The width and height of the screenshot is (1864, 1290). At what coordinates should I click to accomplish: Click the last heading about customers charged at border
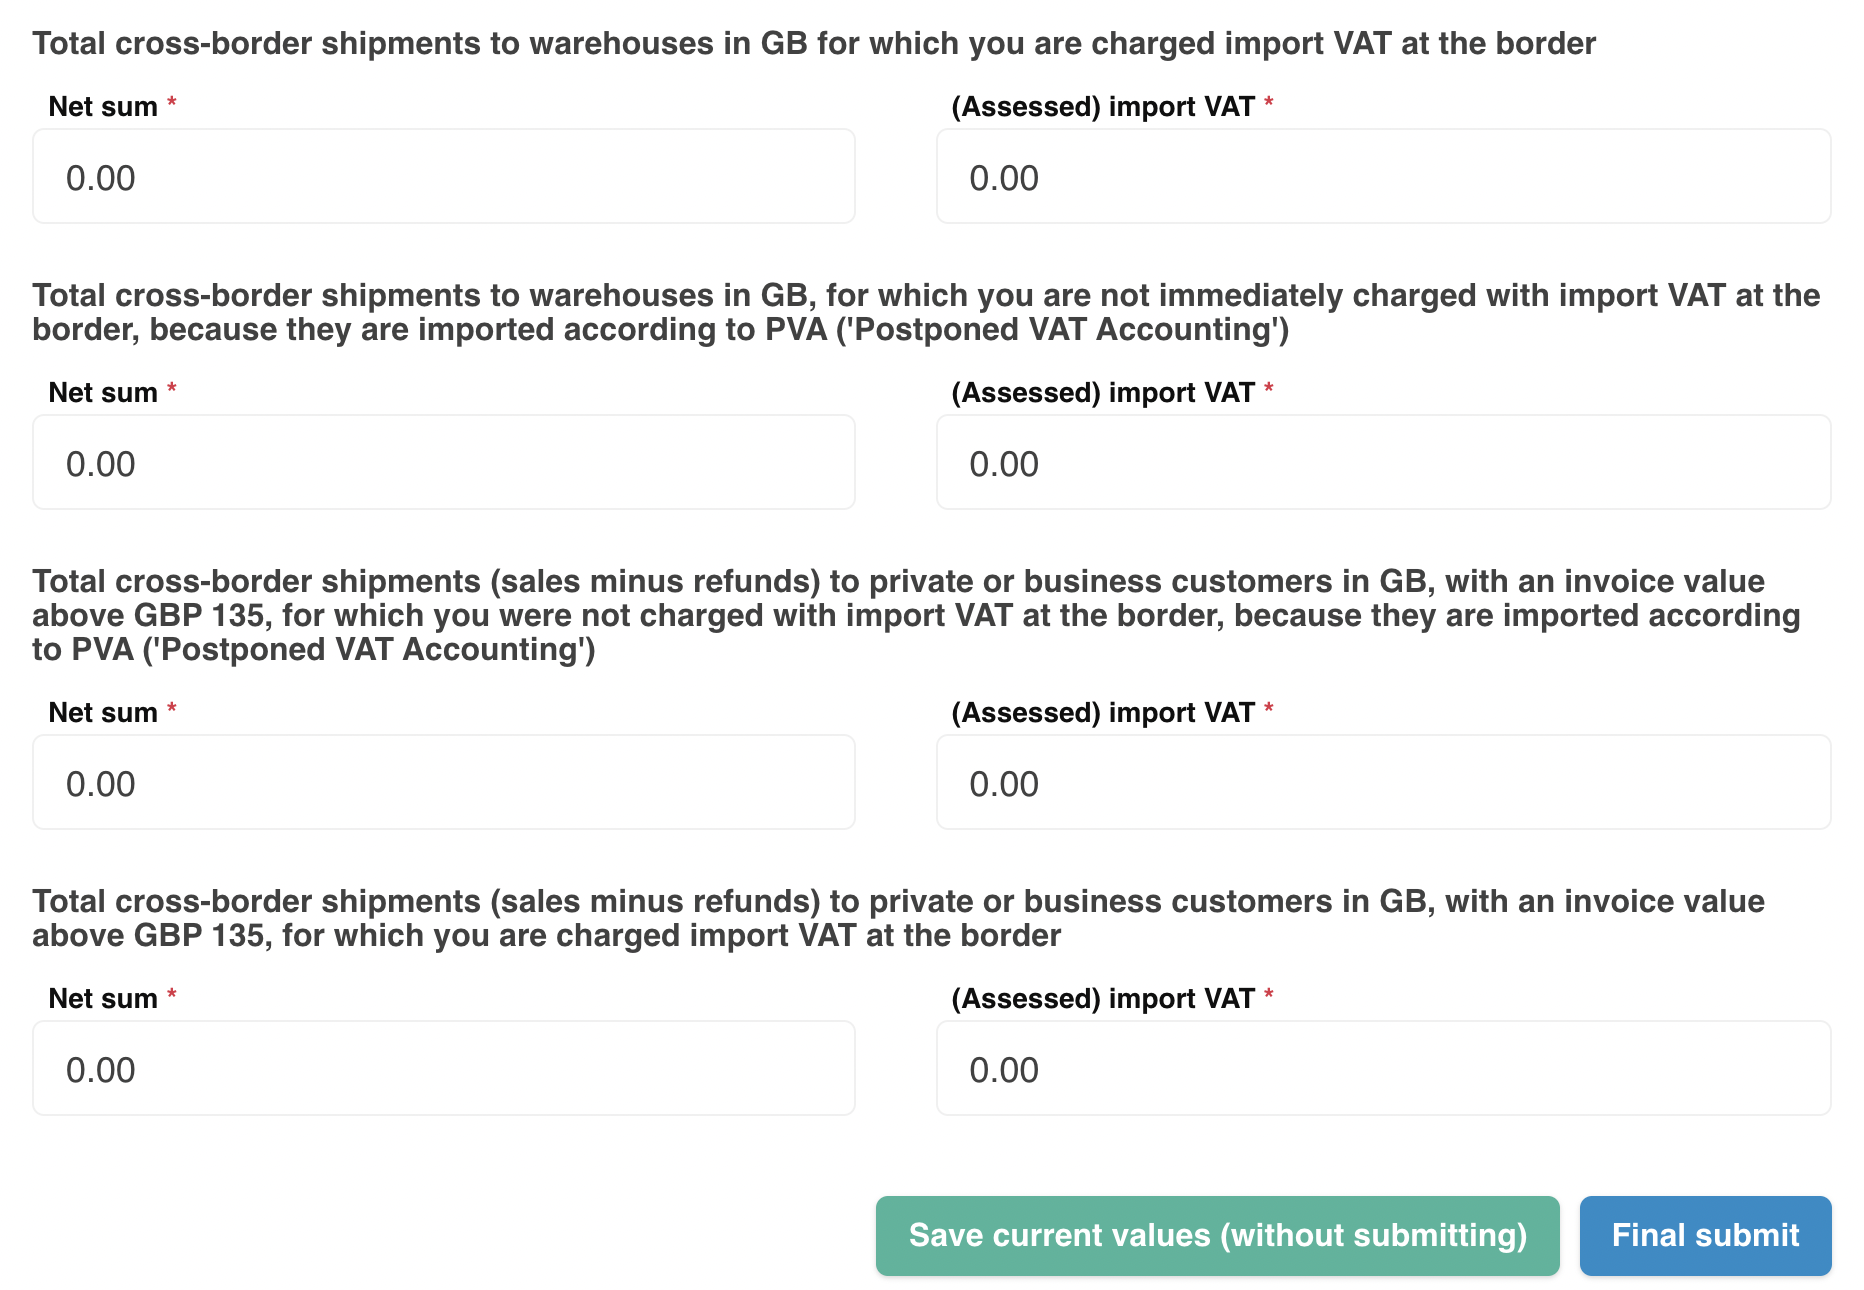897,918
